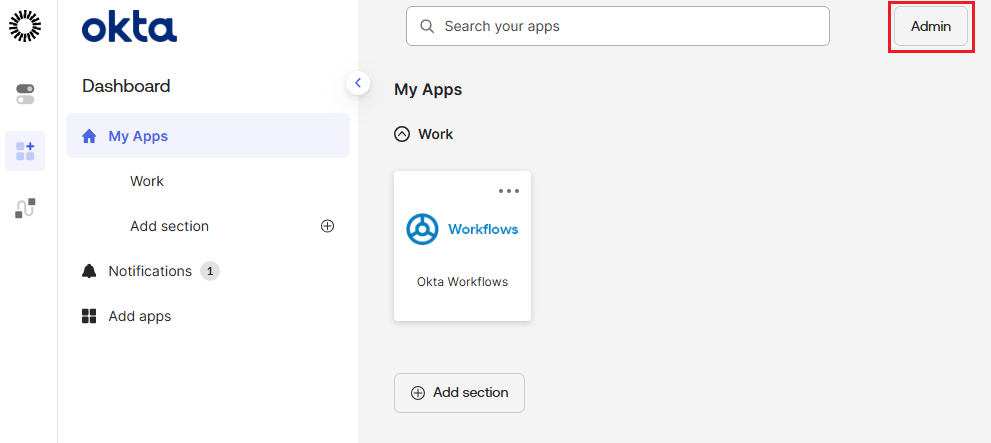The height and width of the screenshot is (443, 991).
Task: Collapse the Work section chevron
Action: [402, 134]
